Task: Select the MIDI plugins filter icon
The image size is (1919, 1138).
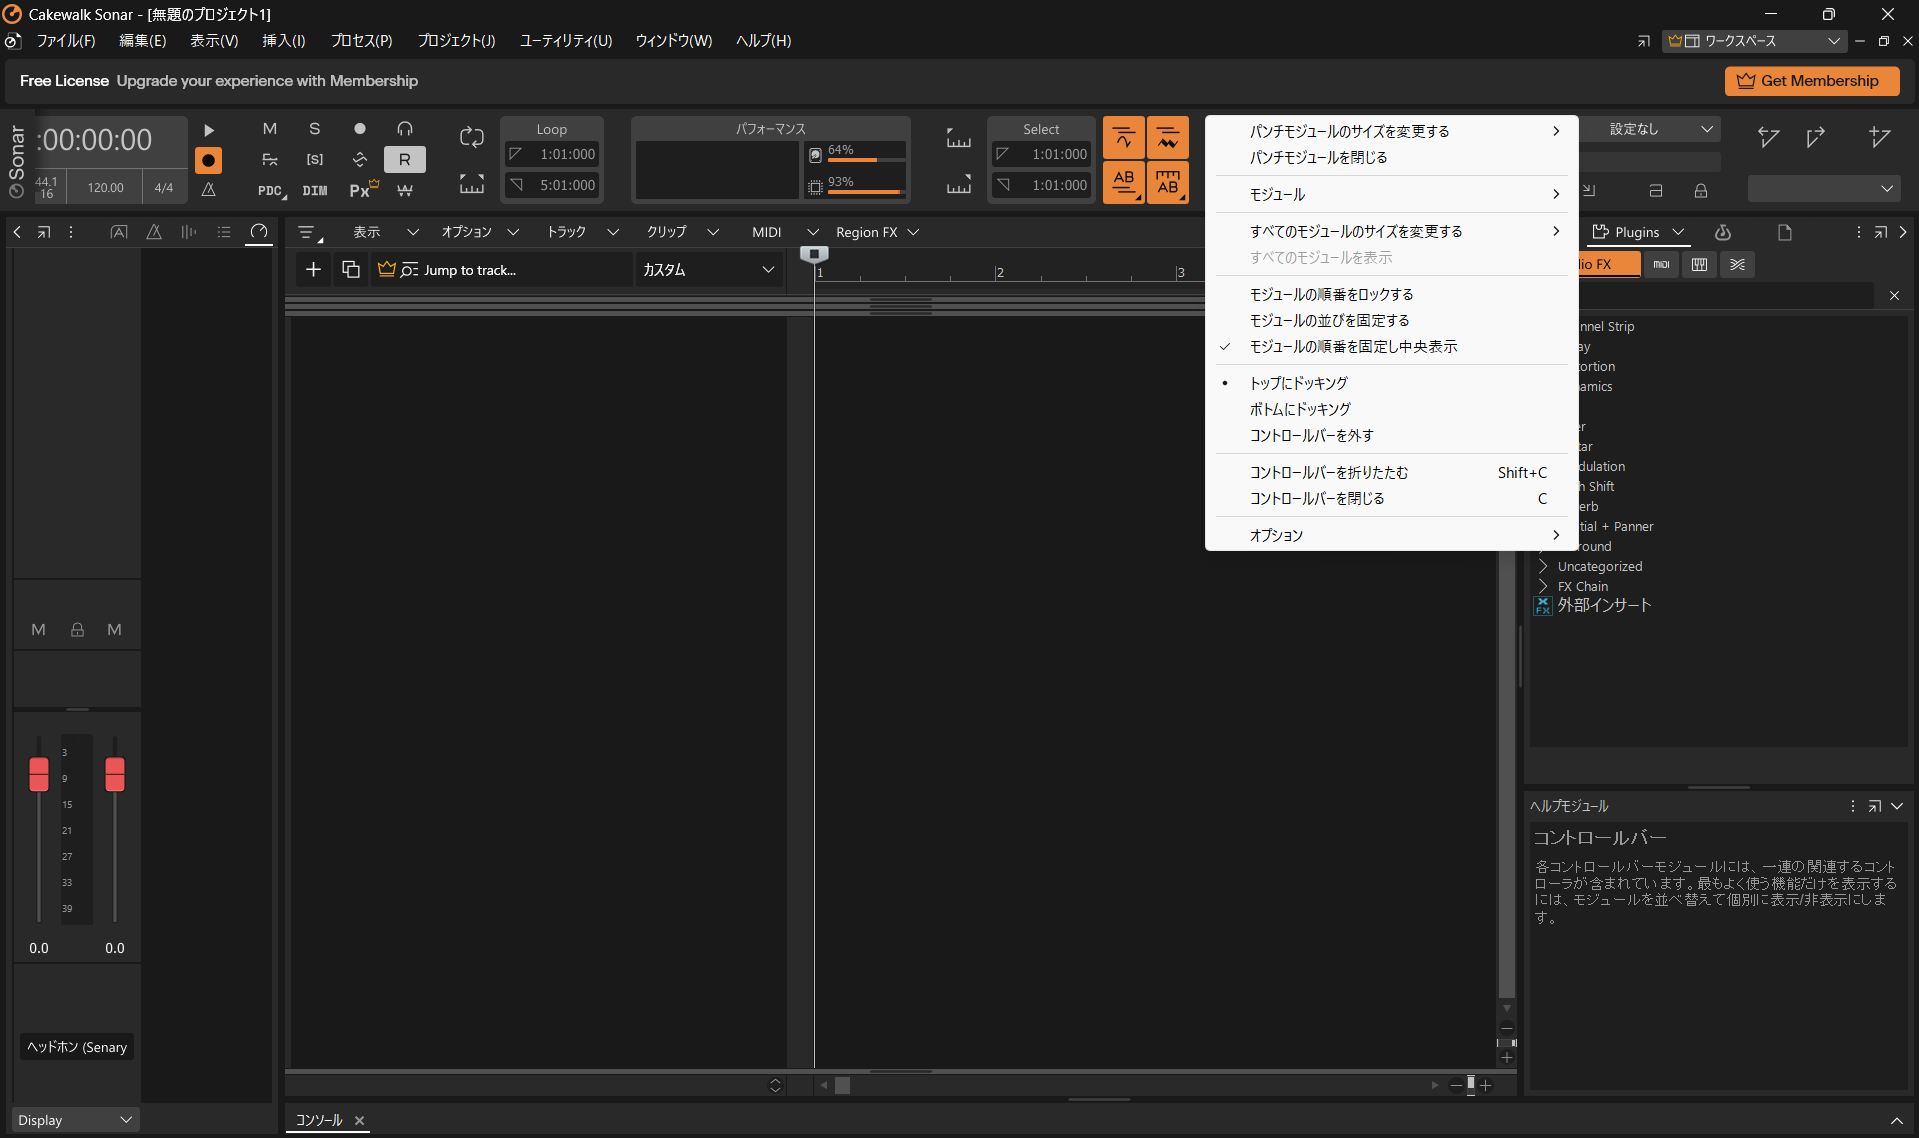Action: [1660, 264]
